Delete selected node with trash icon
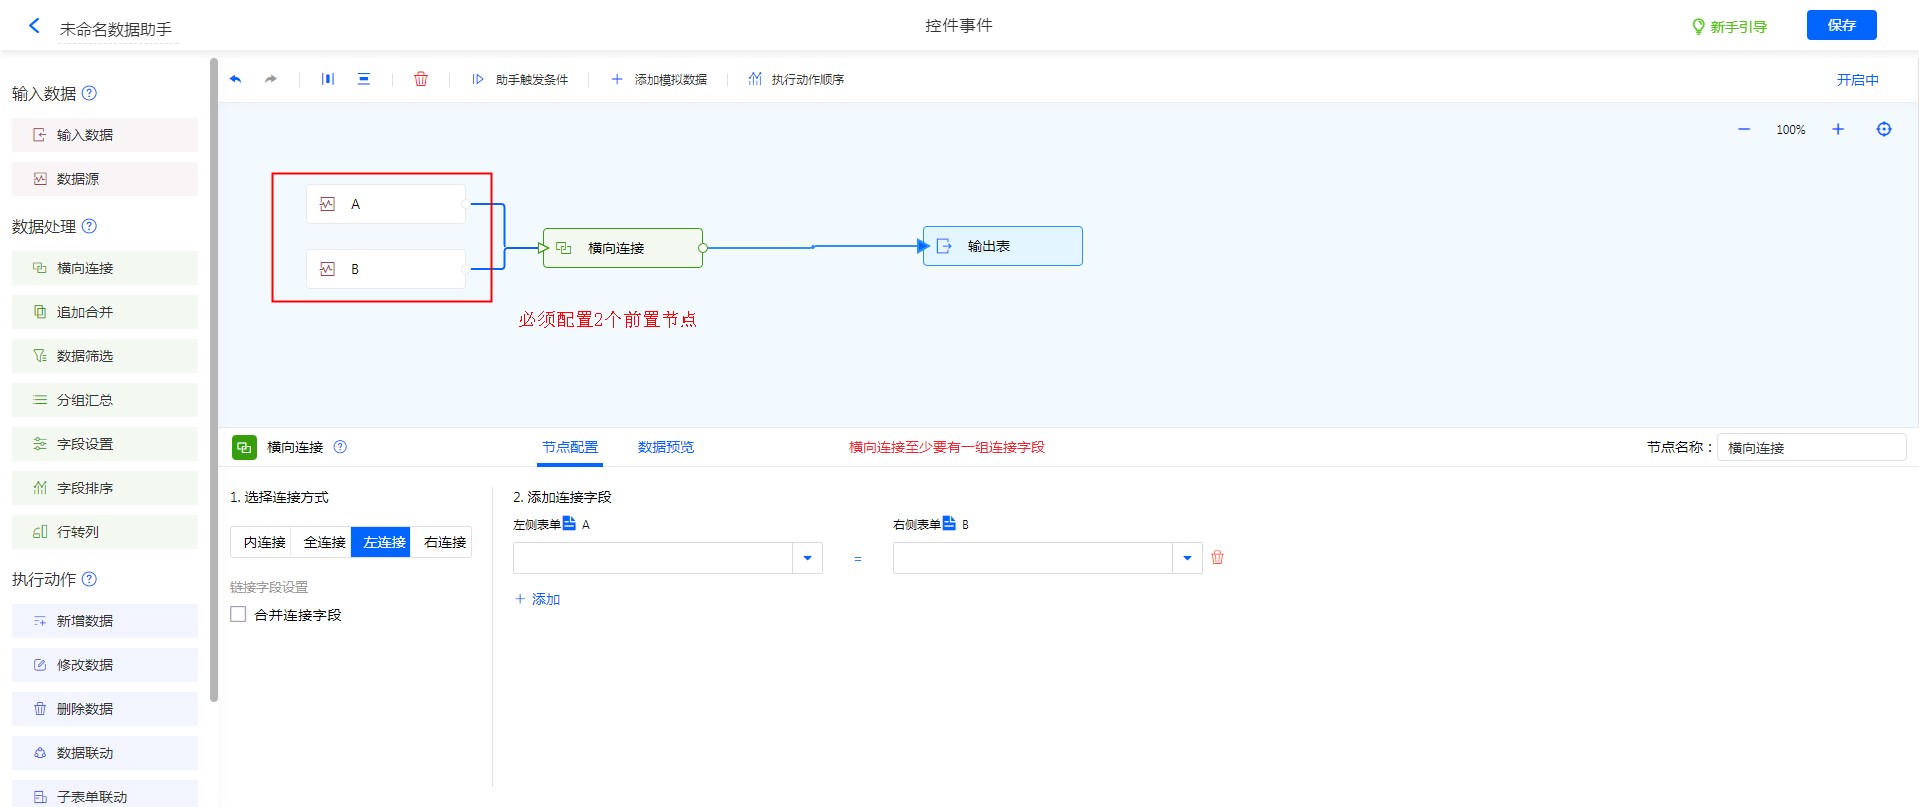 click(x=421, y=79)
